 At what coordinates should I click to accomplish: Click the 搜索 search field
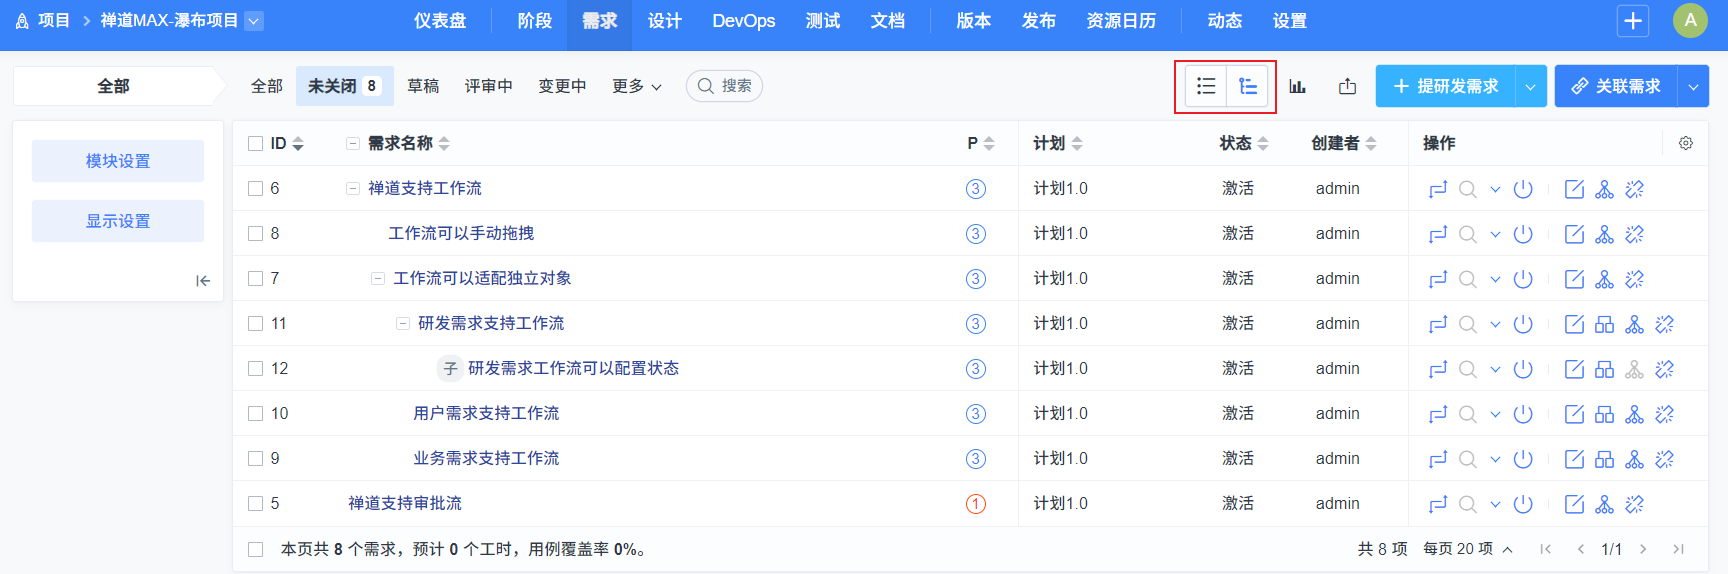[725, 86]
